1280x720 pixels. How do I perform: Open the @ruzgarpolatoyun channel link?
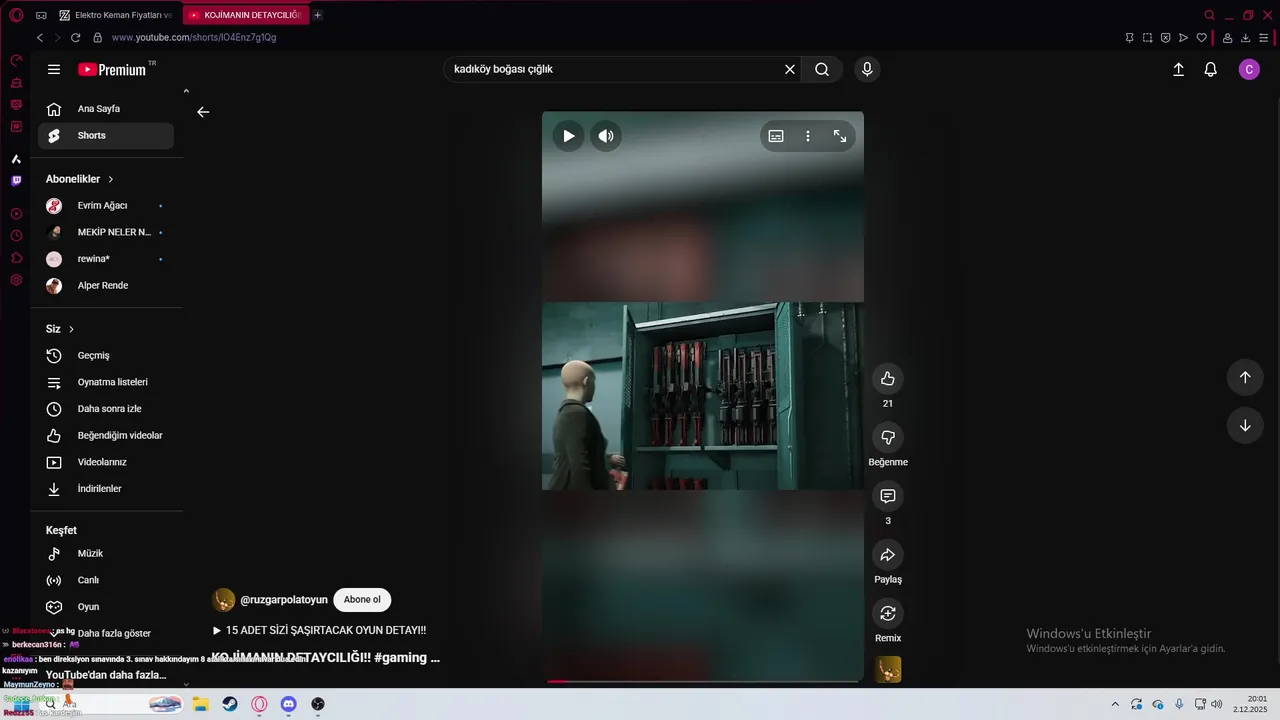(284, 600)
